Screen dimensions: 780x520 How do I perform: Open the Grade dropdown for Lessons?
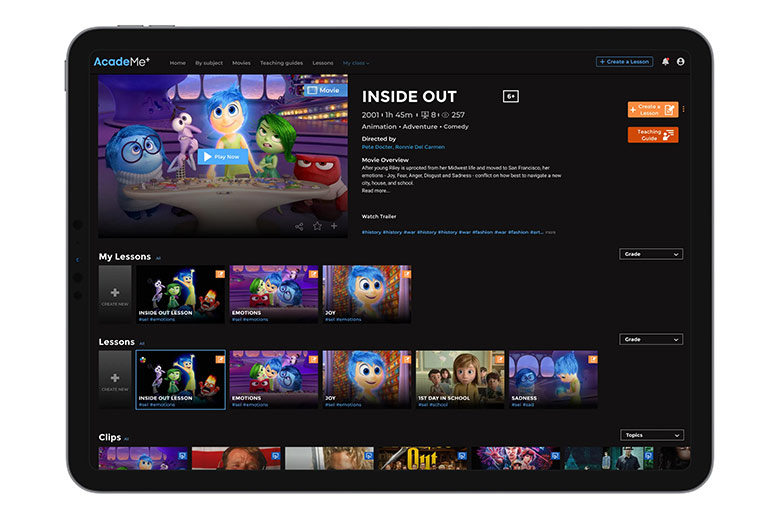[x=651, y=339]
